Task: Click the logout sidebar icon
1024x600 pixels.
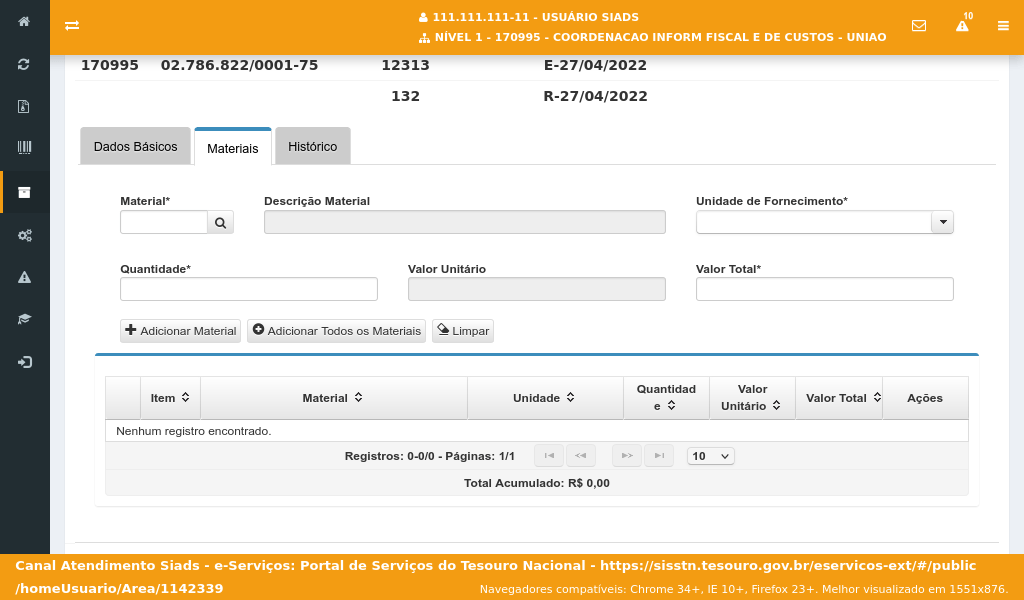Action: [24, 362]
